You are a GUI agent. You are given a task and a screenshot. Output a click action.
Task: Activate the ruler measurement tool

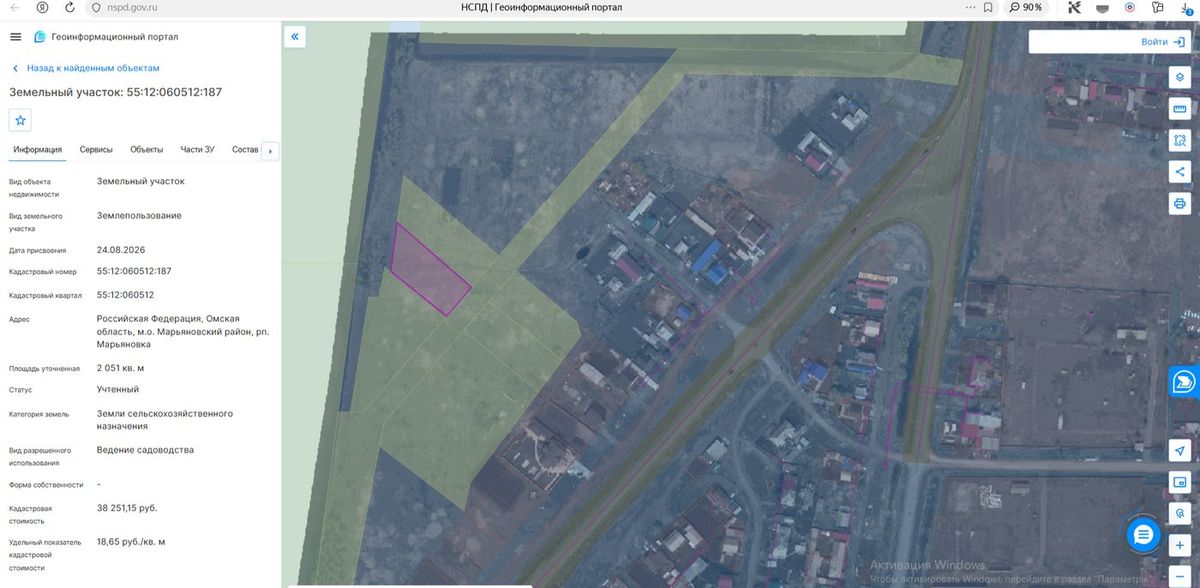pyautogui.click(x=1181, y=110)
